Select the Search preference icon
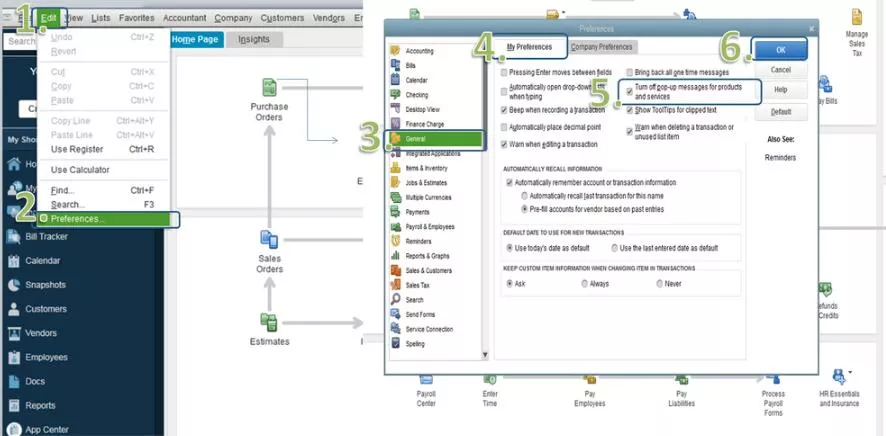The width and height of the screenshot is (886, 436). (396, 299)
